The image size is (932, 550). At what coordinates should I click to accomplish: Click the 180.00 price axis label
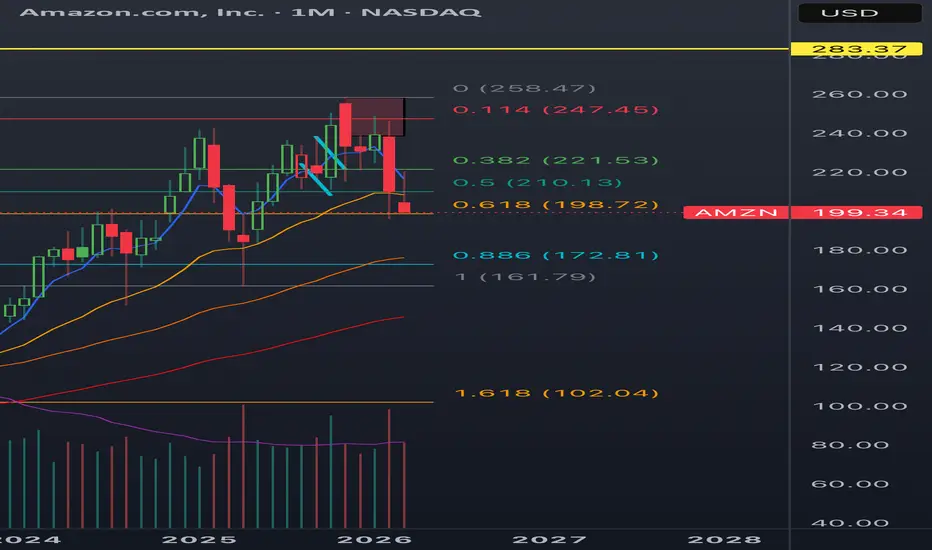[859, 250]
